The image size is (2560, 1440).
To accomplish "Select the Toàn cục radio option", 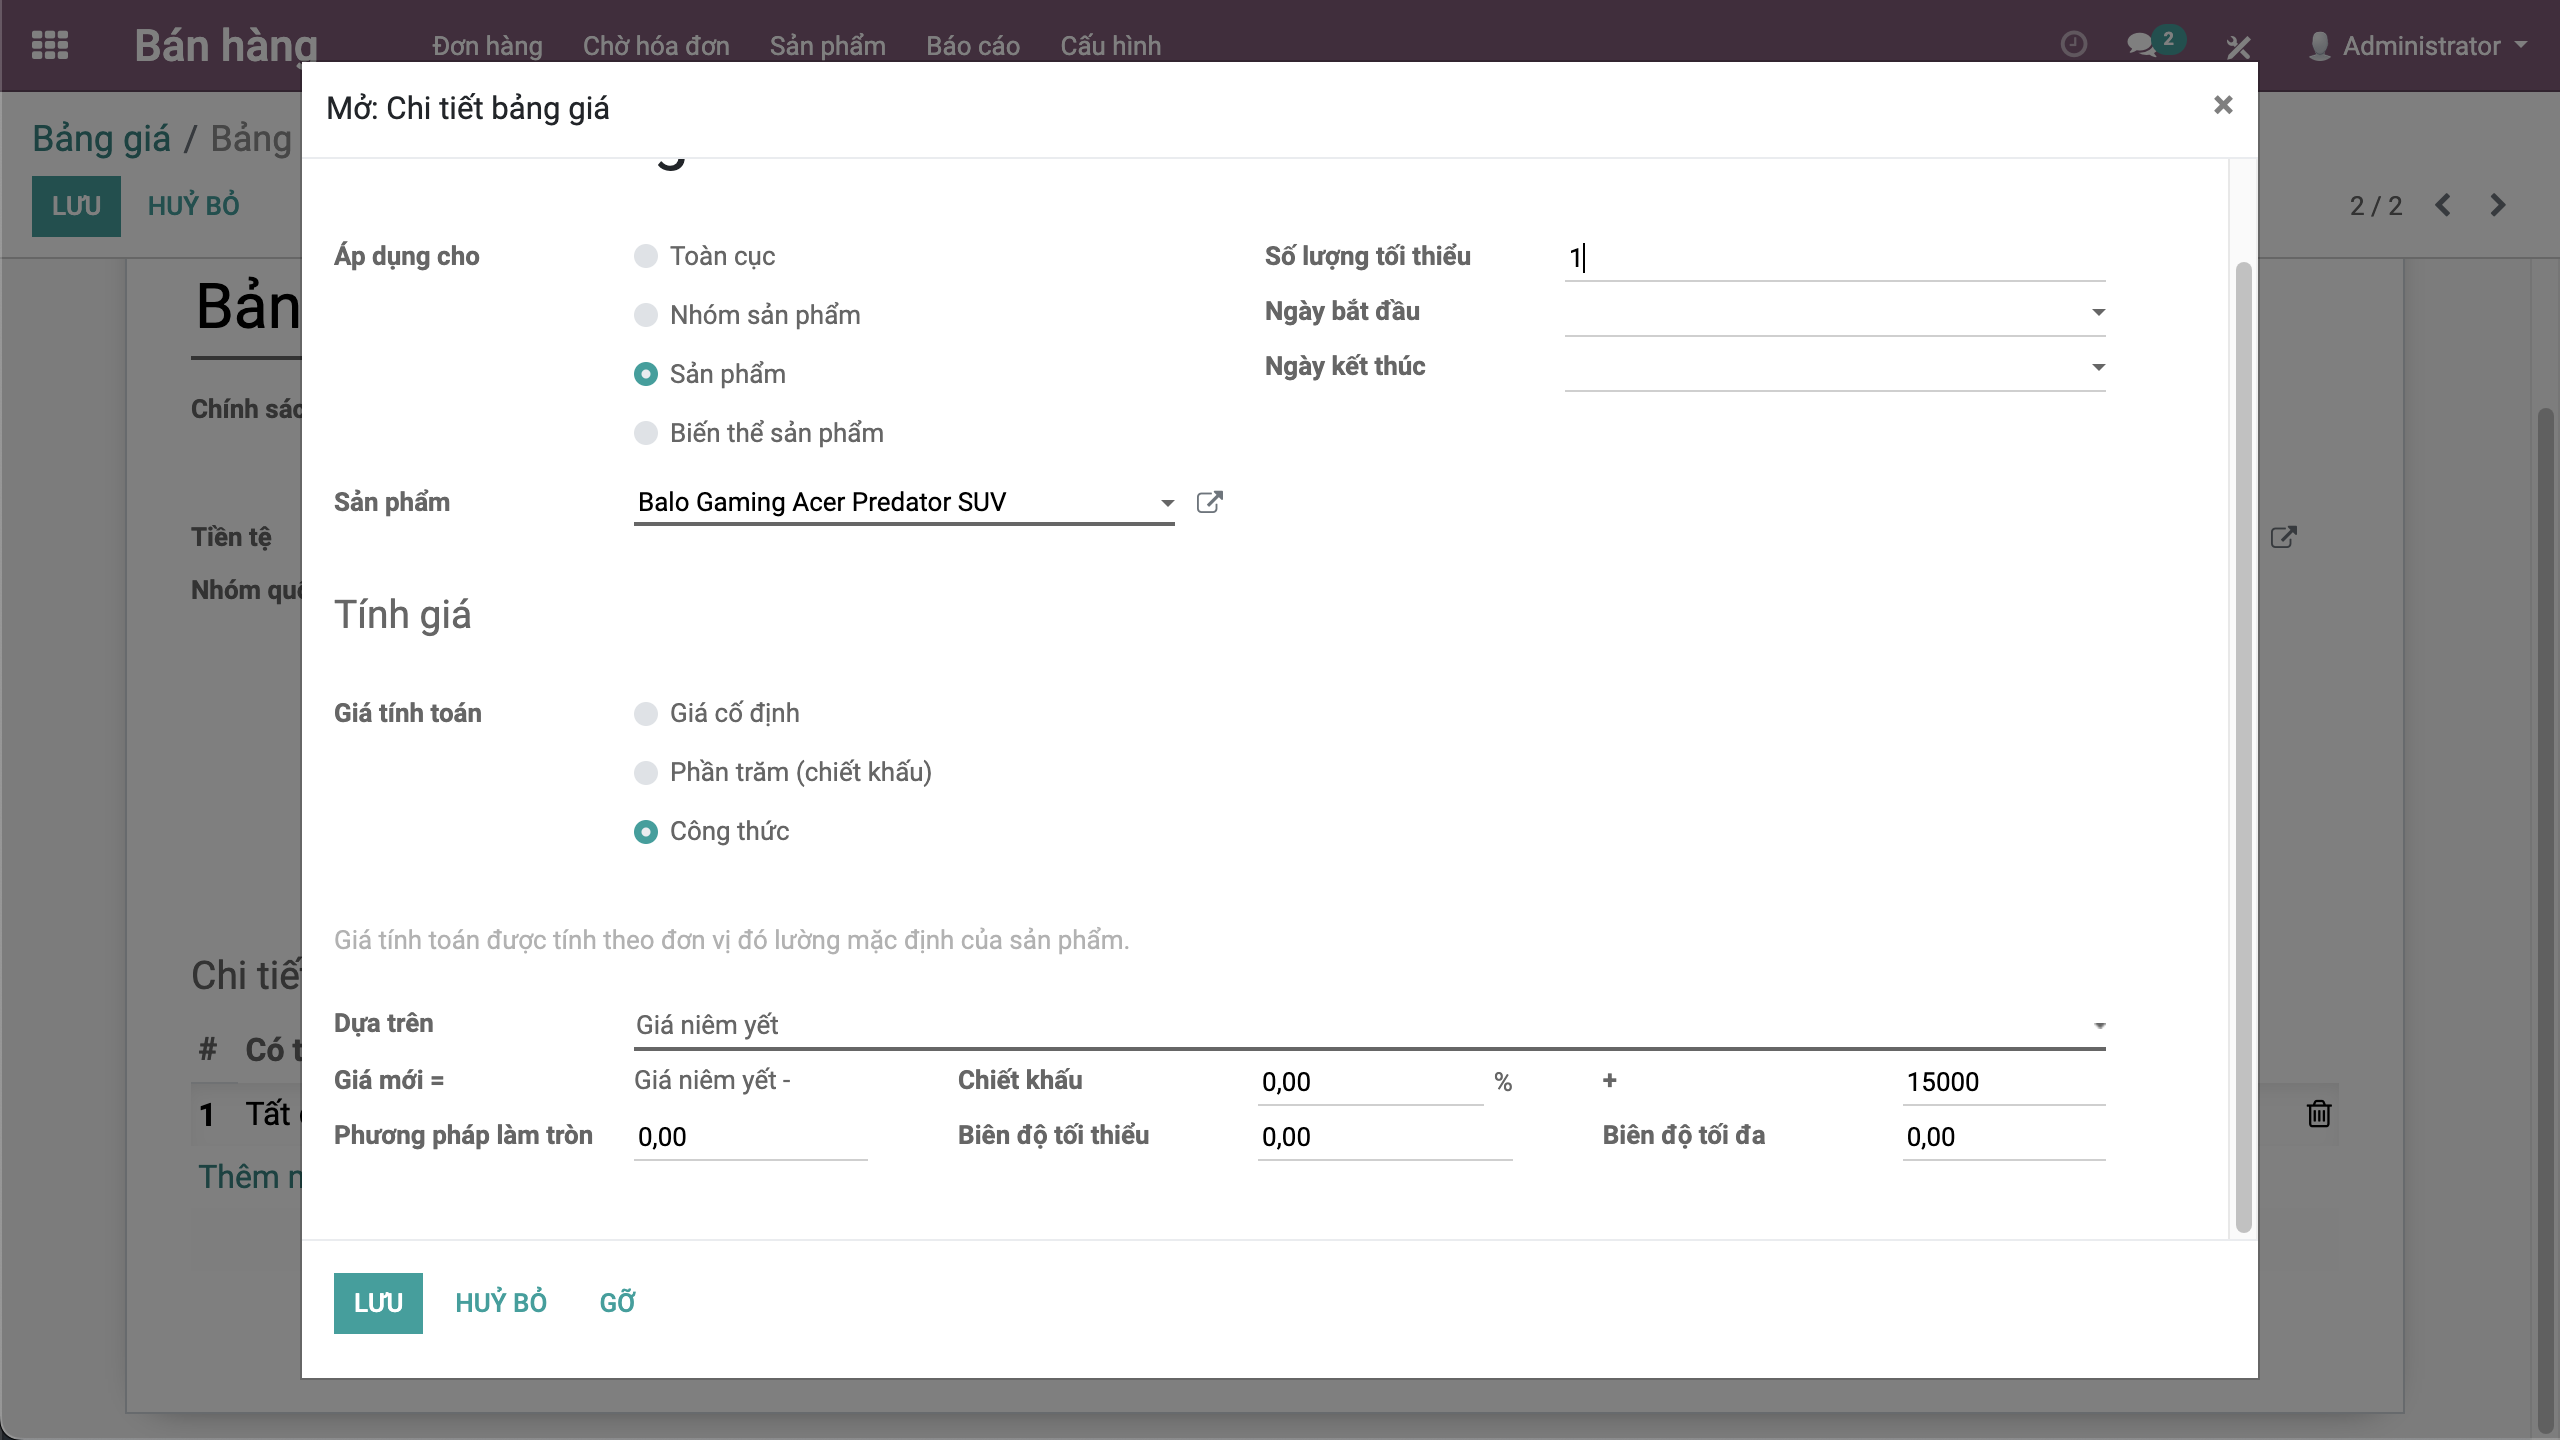I will coord(646,256).
